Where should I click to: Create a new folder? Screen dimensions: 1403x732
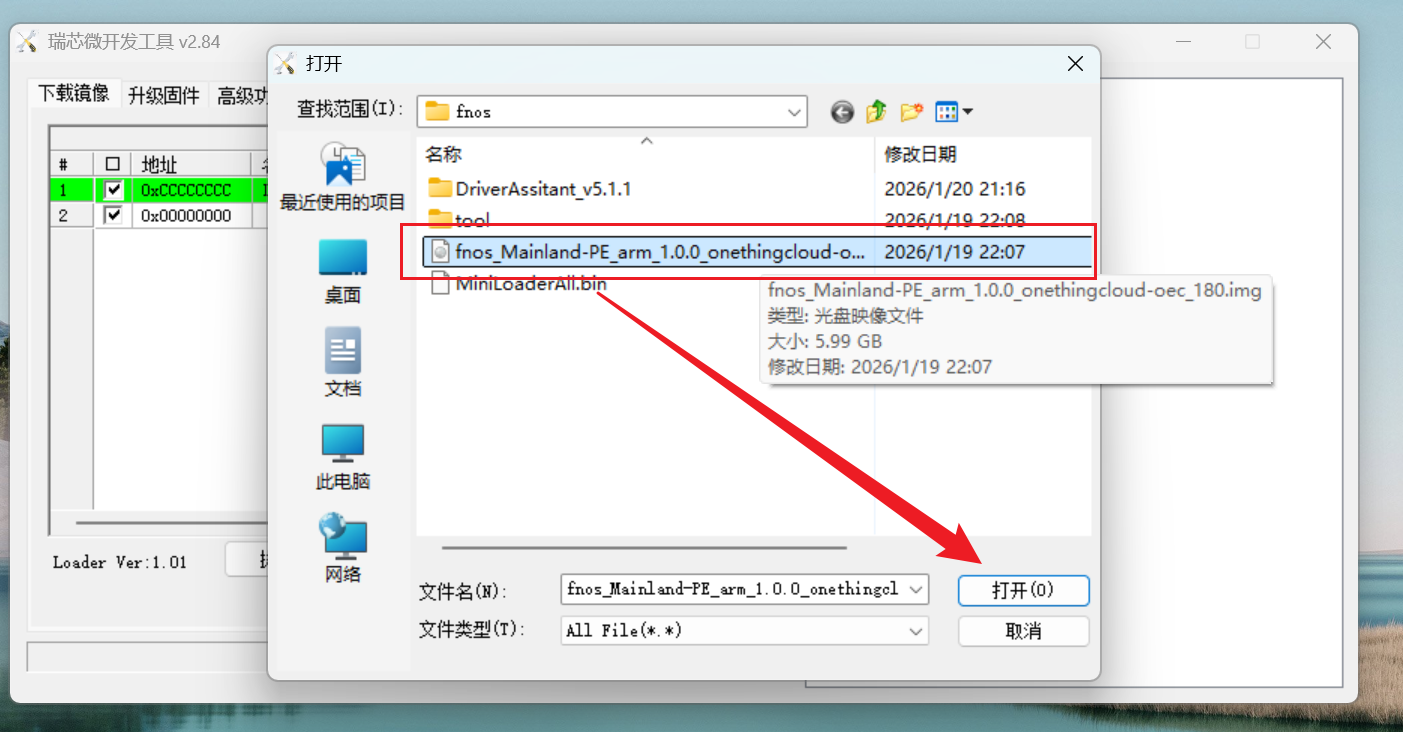[911, 112]
